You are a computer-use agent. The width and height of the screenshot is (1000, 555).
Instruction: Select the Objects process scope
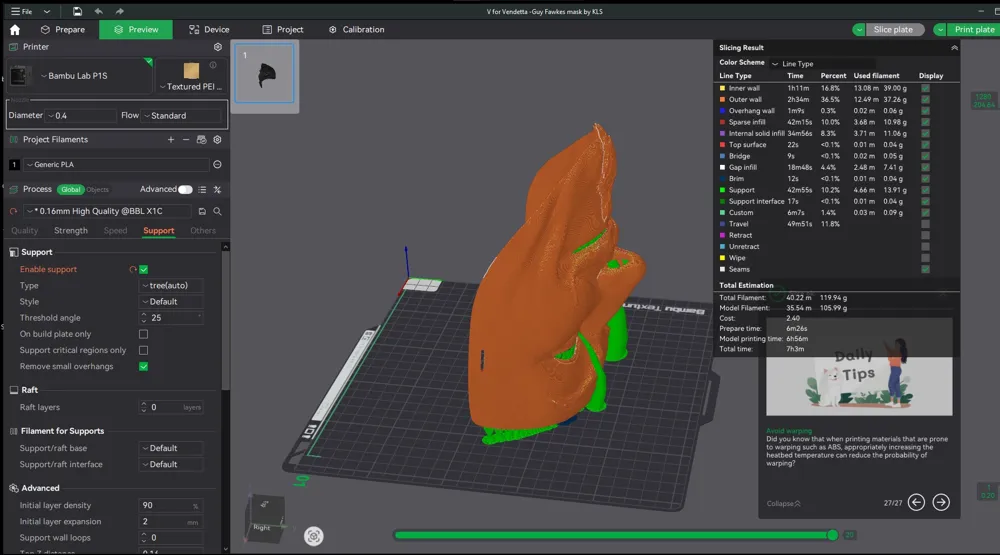click(98, 189)
